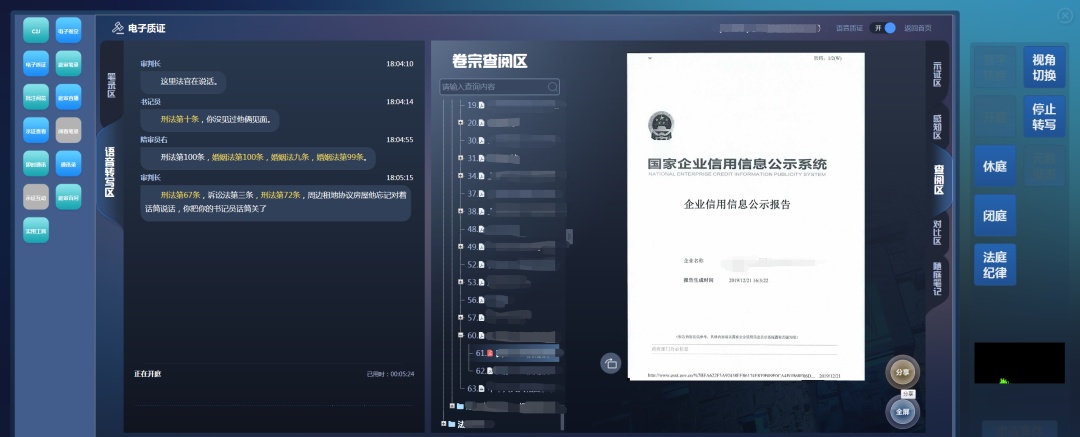
Task: Switch to the 对比区 side tab
Action: tap(937, 232)
